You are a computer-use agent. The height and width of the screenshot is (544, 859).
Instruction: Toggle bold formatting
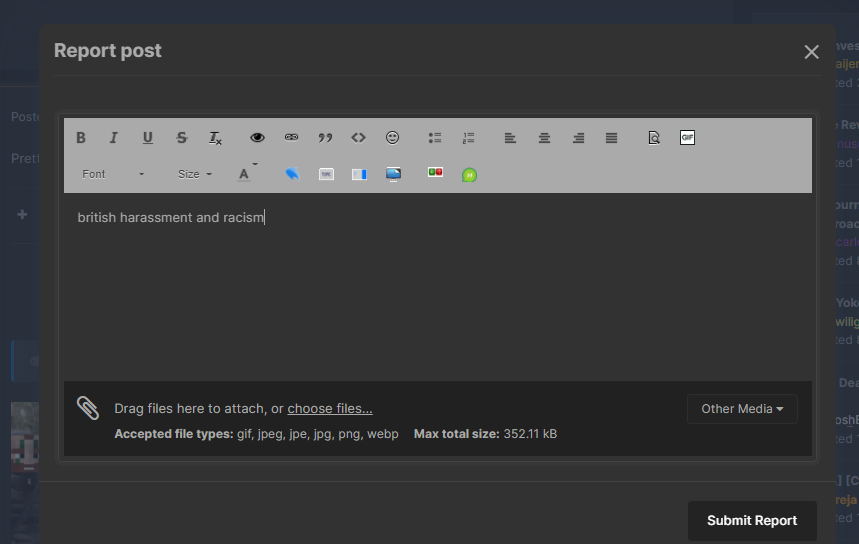81,138
